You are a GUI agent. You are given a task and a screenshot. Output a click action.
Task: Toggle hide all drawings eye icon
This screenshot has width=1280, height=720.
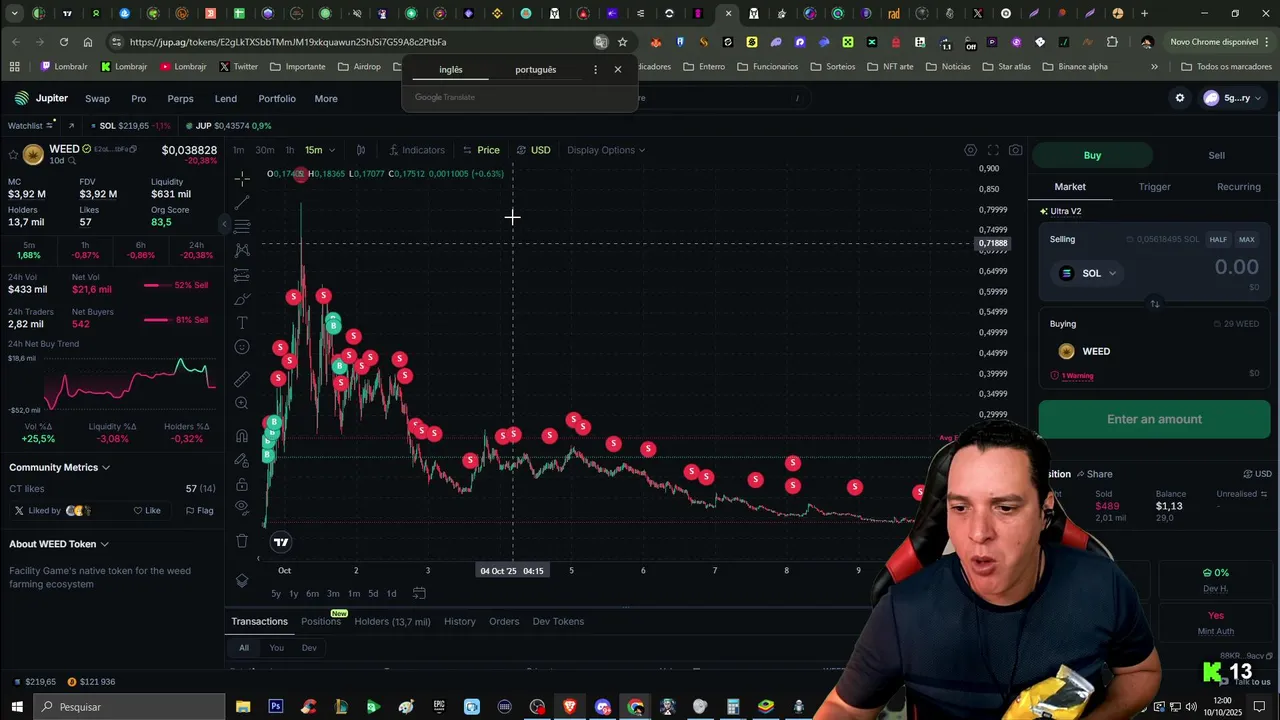242,508
